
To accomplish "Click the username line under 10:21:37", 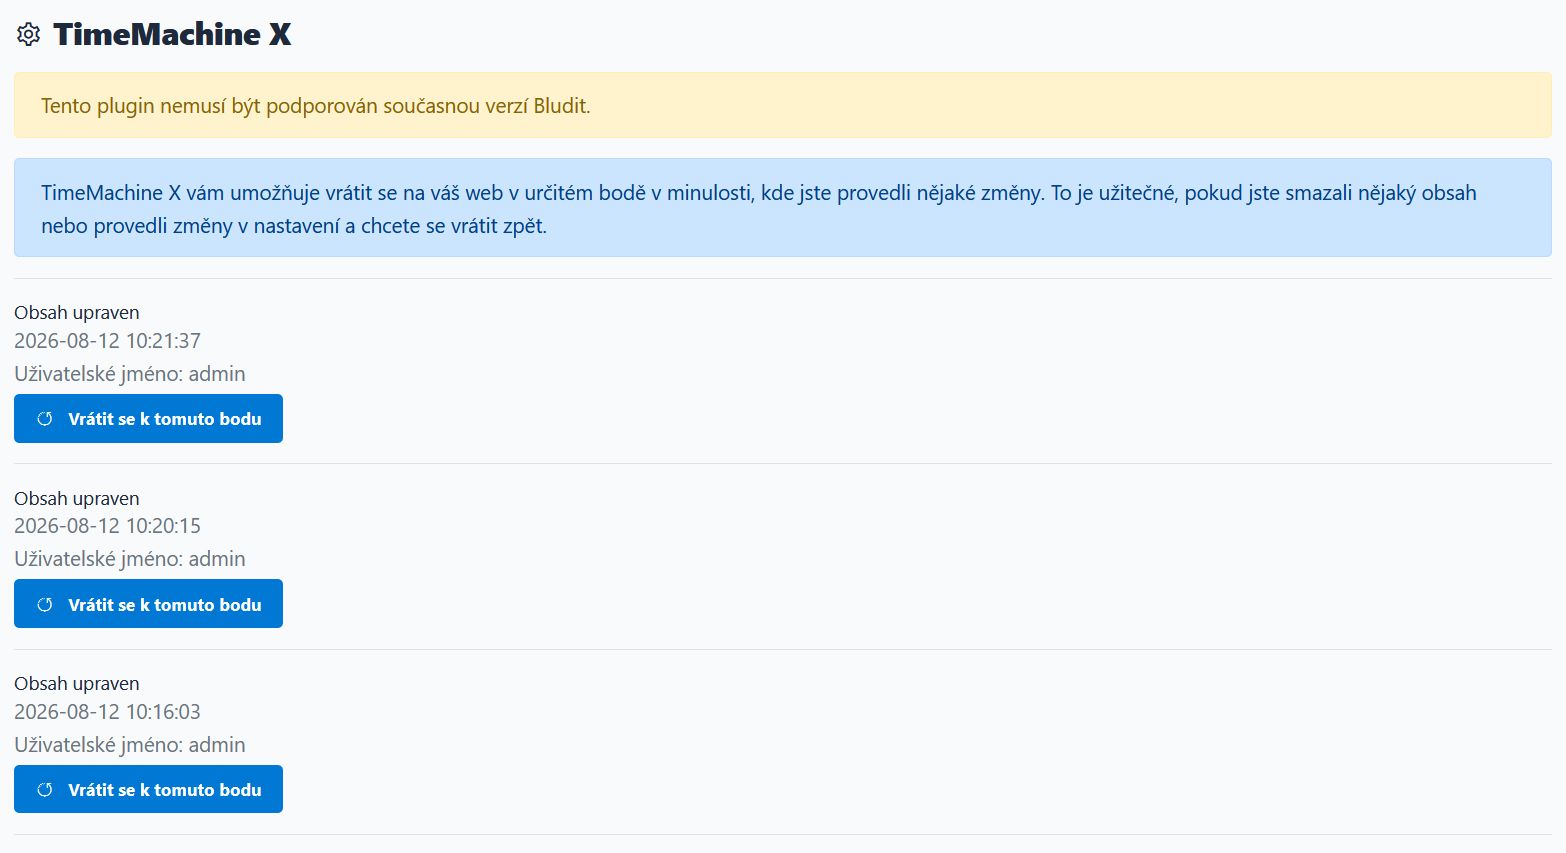I will 130,374.
